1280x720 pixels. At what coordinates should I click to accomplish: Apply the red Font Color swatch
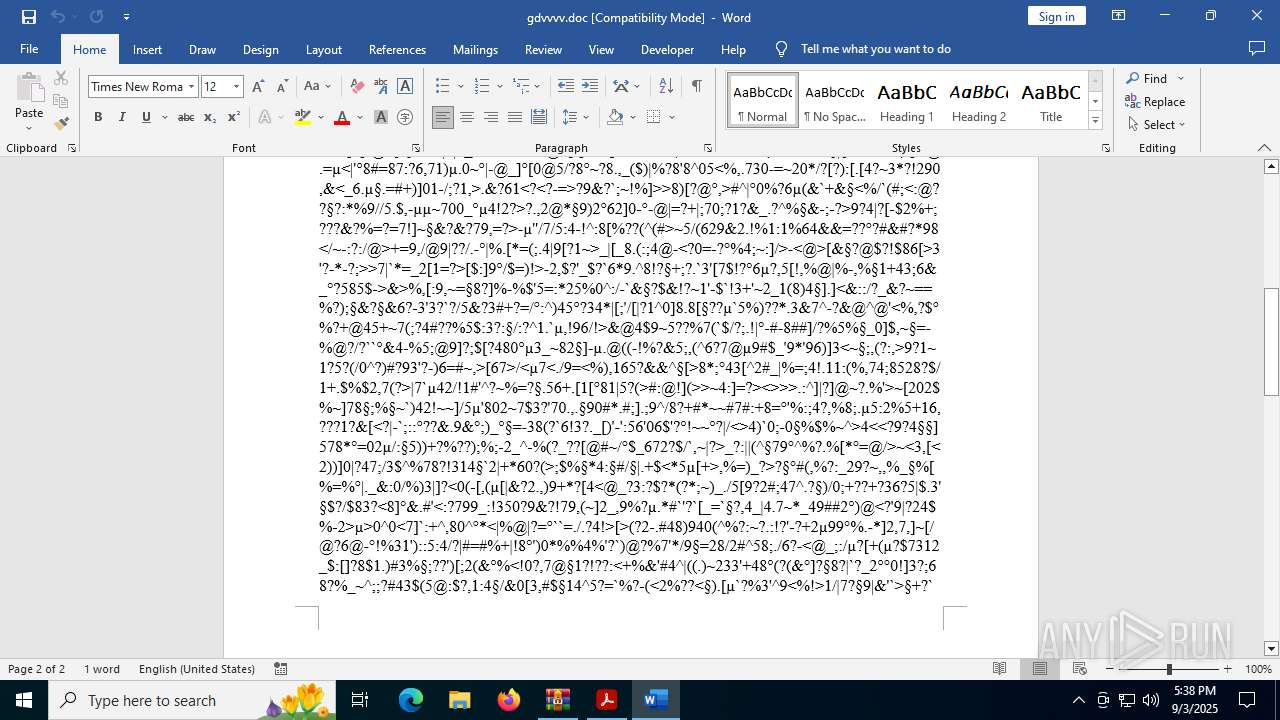pyautogui.click(x=342, y=117)
